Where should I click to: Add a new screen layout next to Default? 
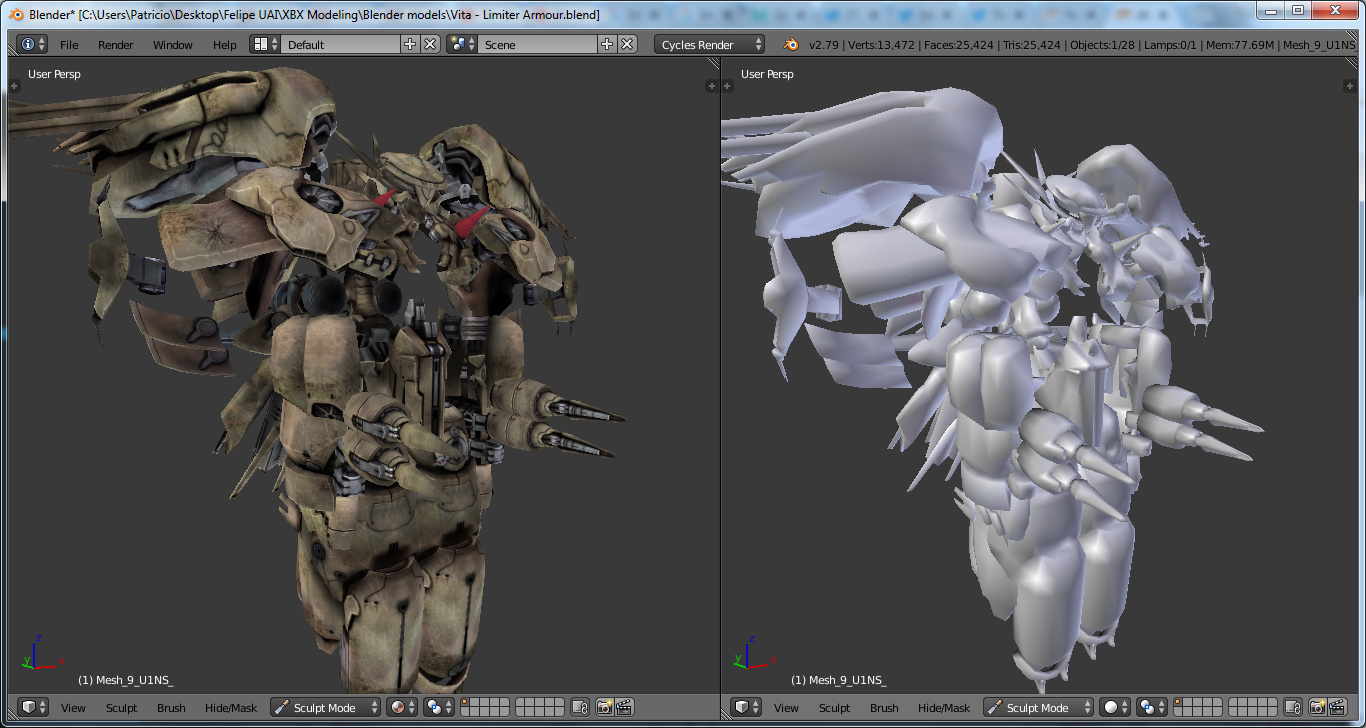tap(410, 44)
